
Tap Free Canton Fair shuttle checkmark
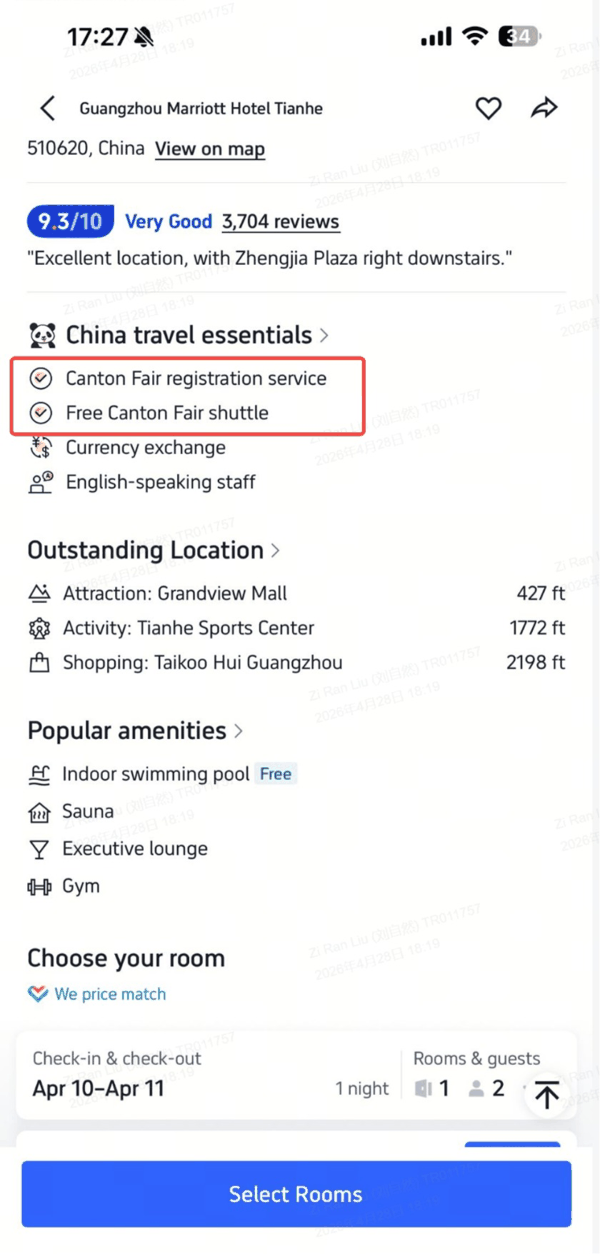pos(41,413)
